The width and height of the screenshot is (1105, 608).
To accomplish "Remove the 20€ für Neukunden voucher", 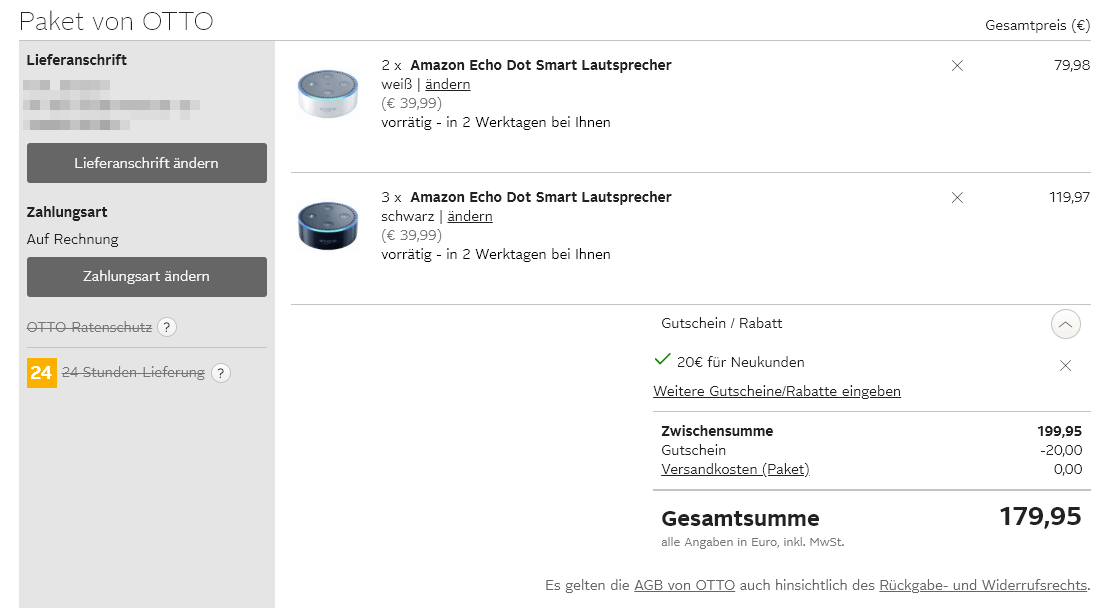I will tap(1065, 365).
